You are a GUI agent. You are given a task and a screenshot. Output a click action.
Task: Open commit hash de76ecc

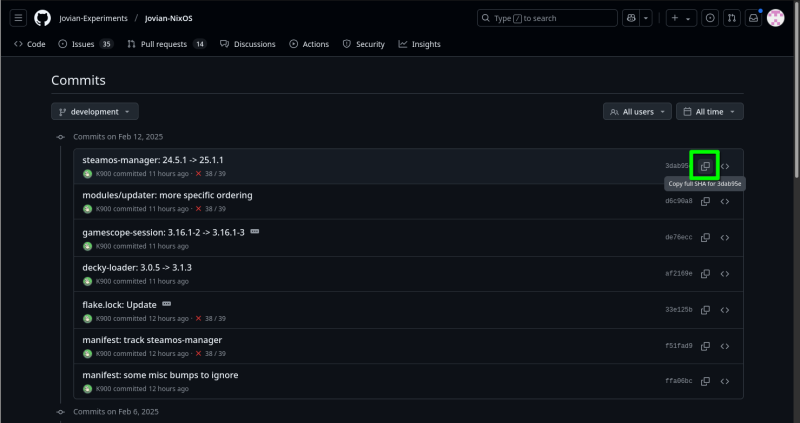[679, 237]
